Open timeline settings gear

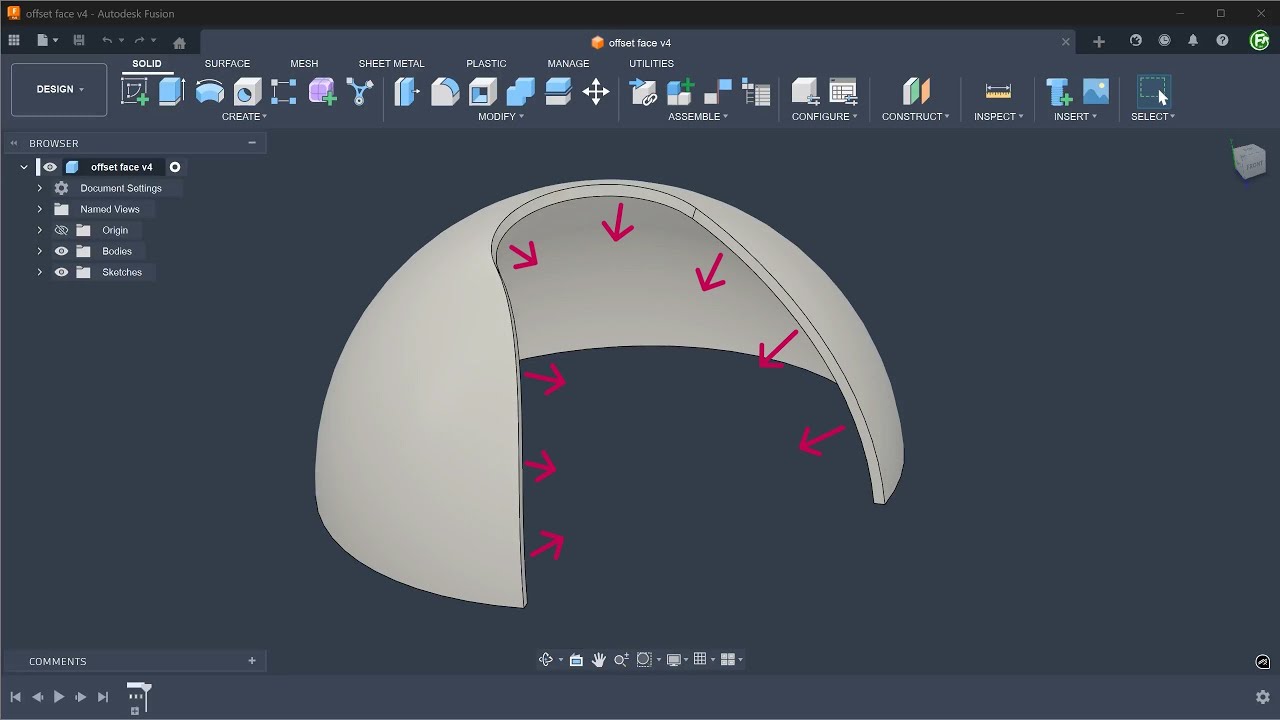[x=1263, y=697]
